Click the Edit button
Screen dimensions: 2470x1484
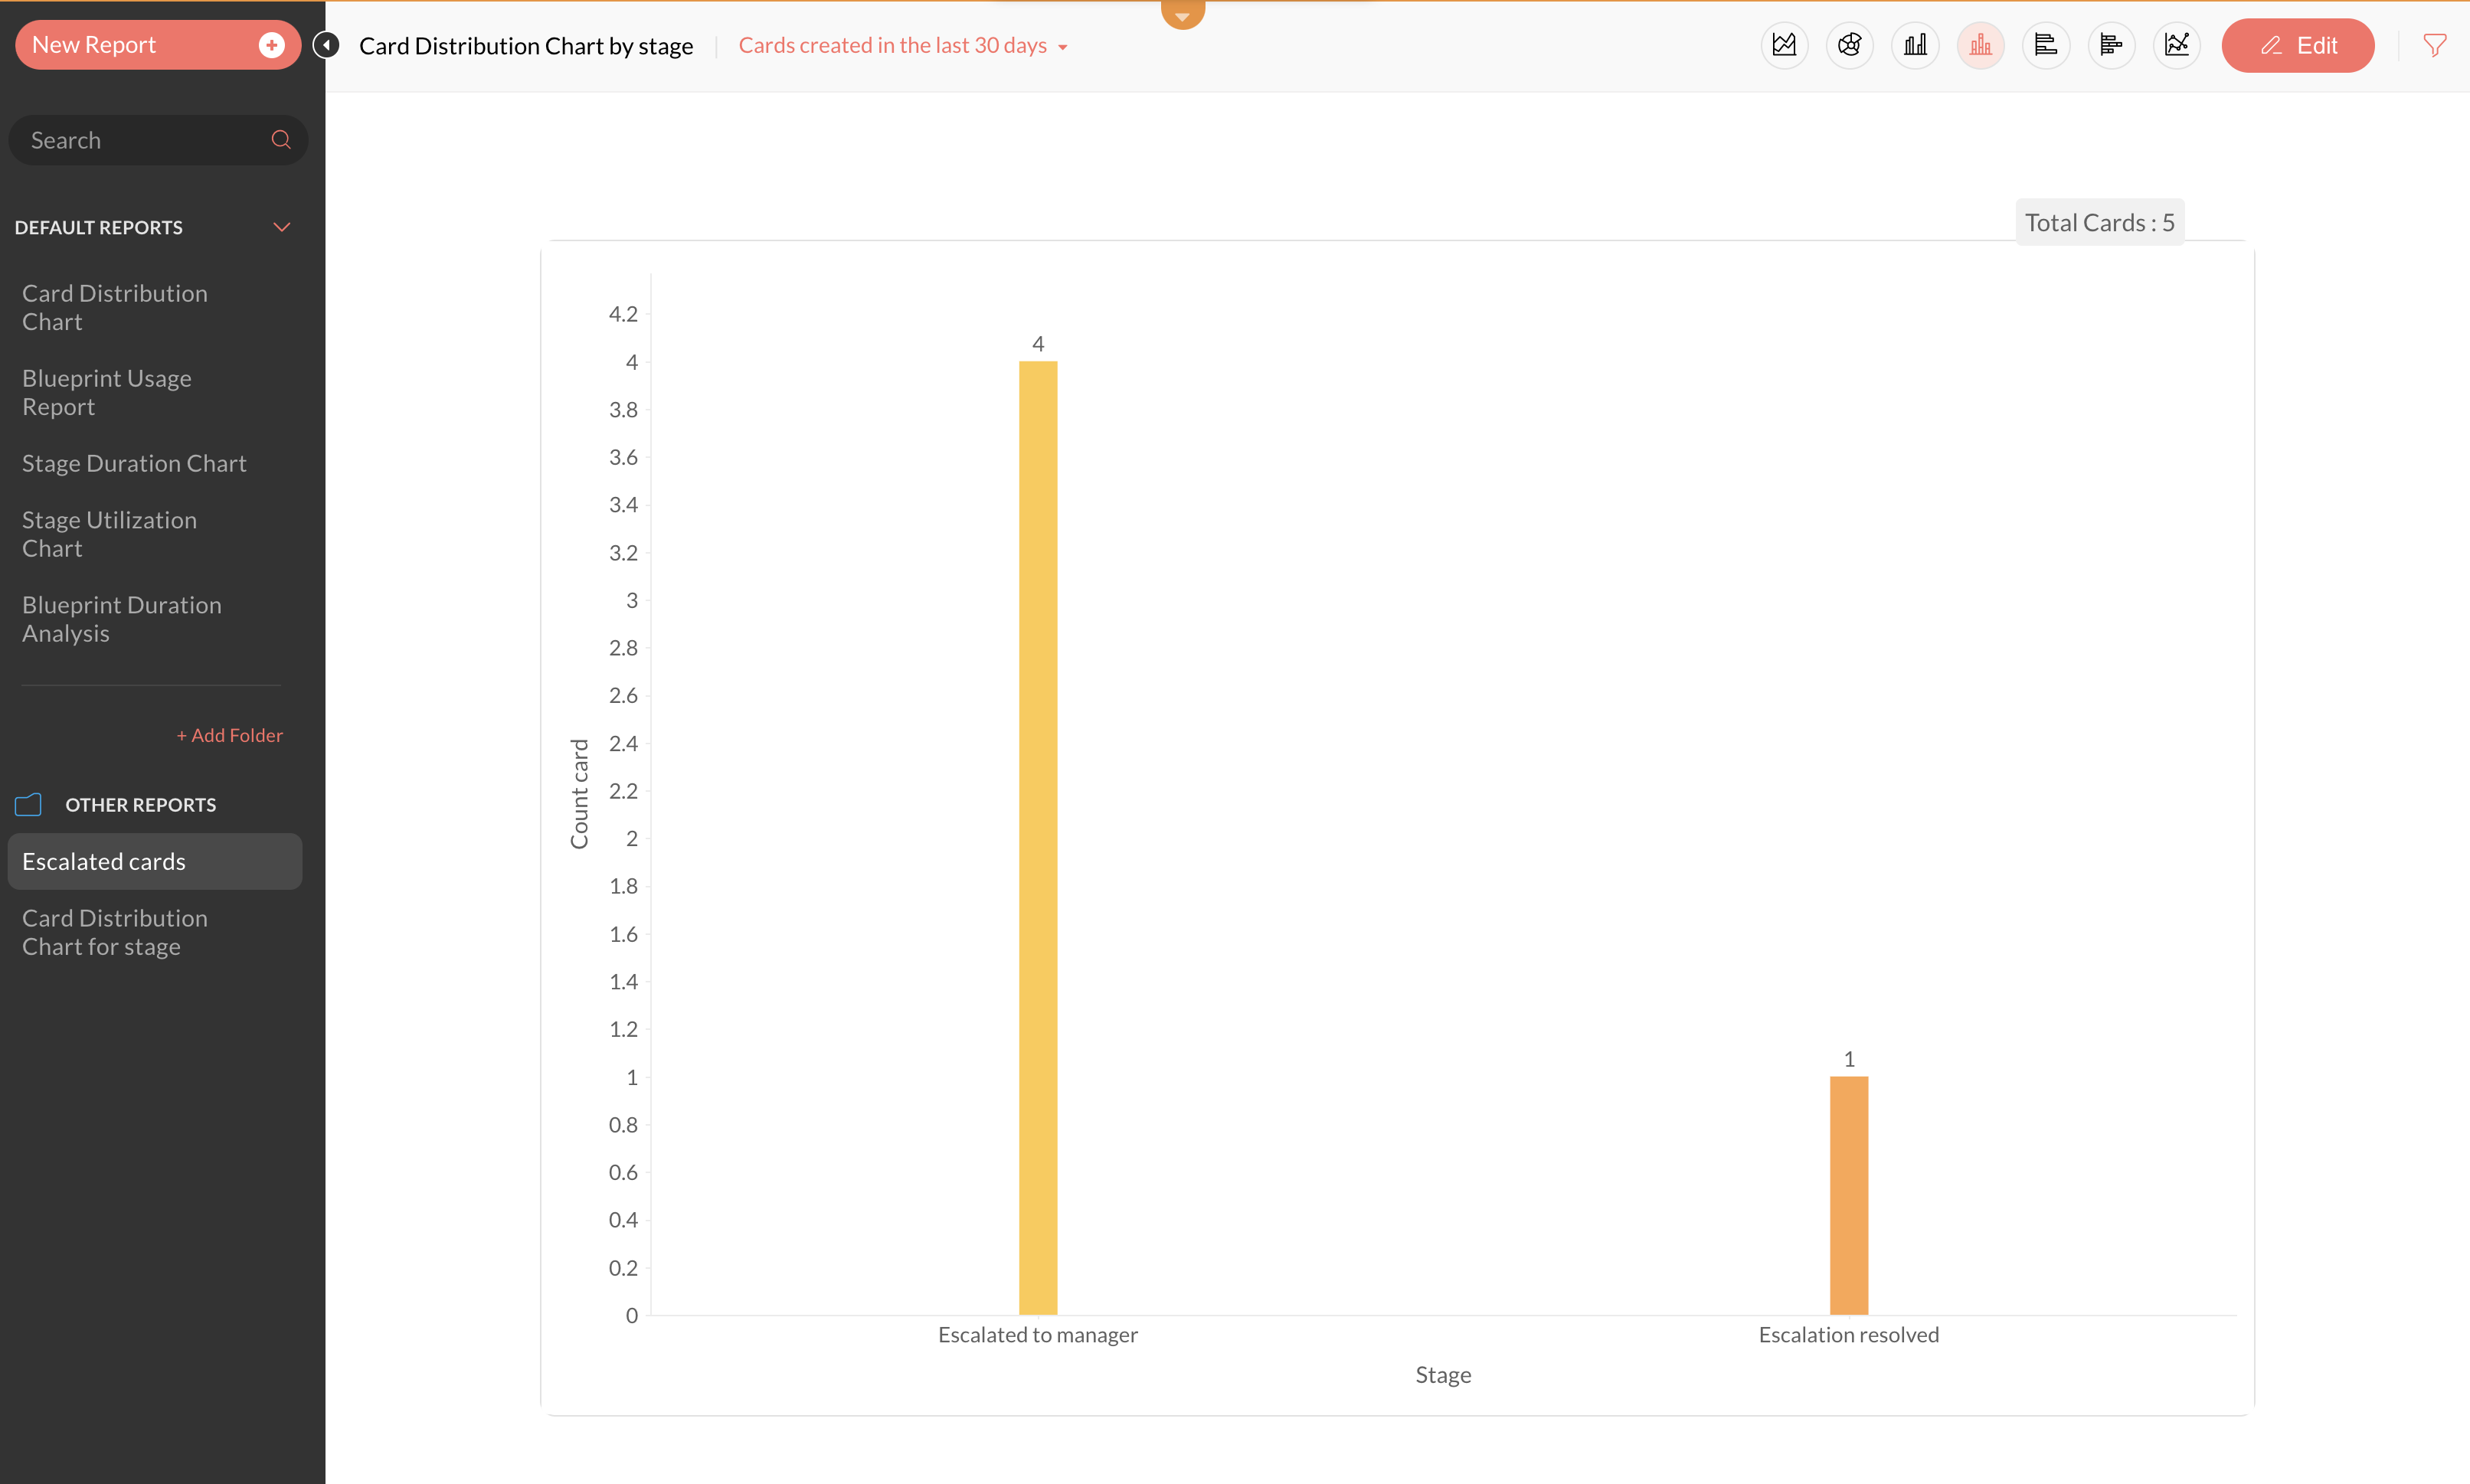coord(2297,46)
